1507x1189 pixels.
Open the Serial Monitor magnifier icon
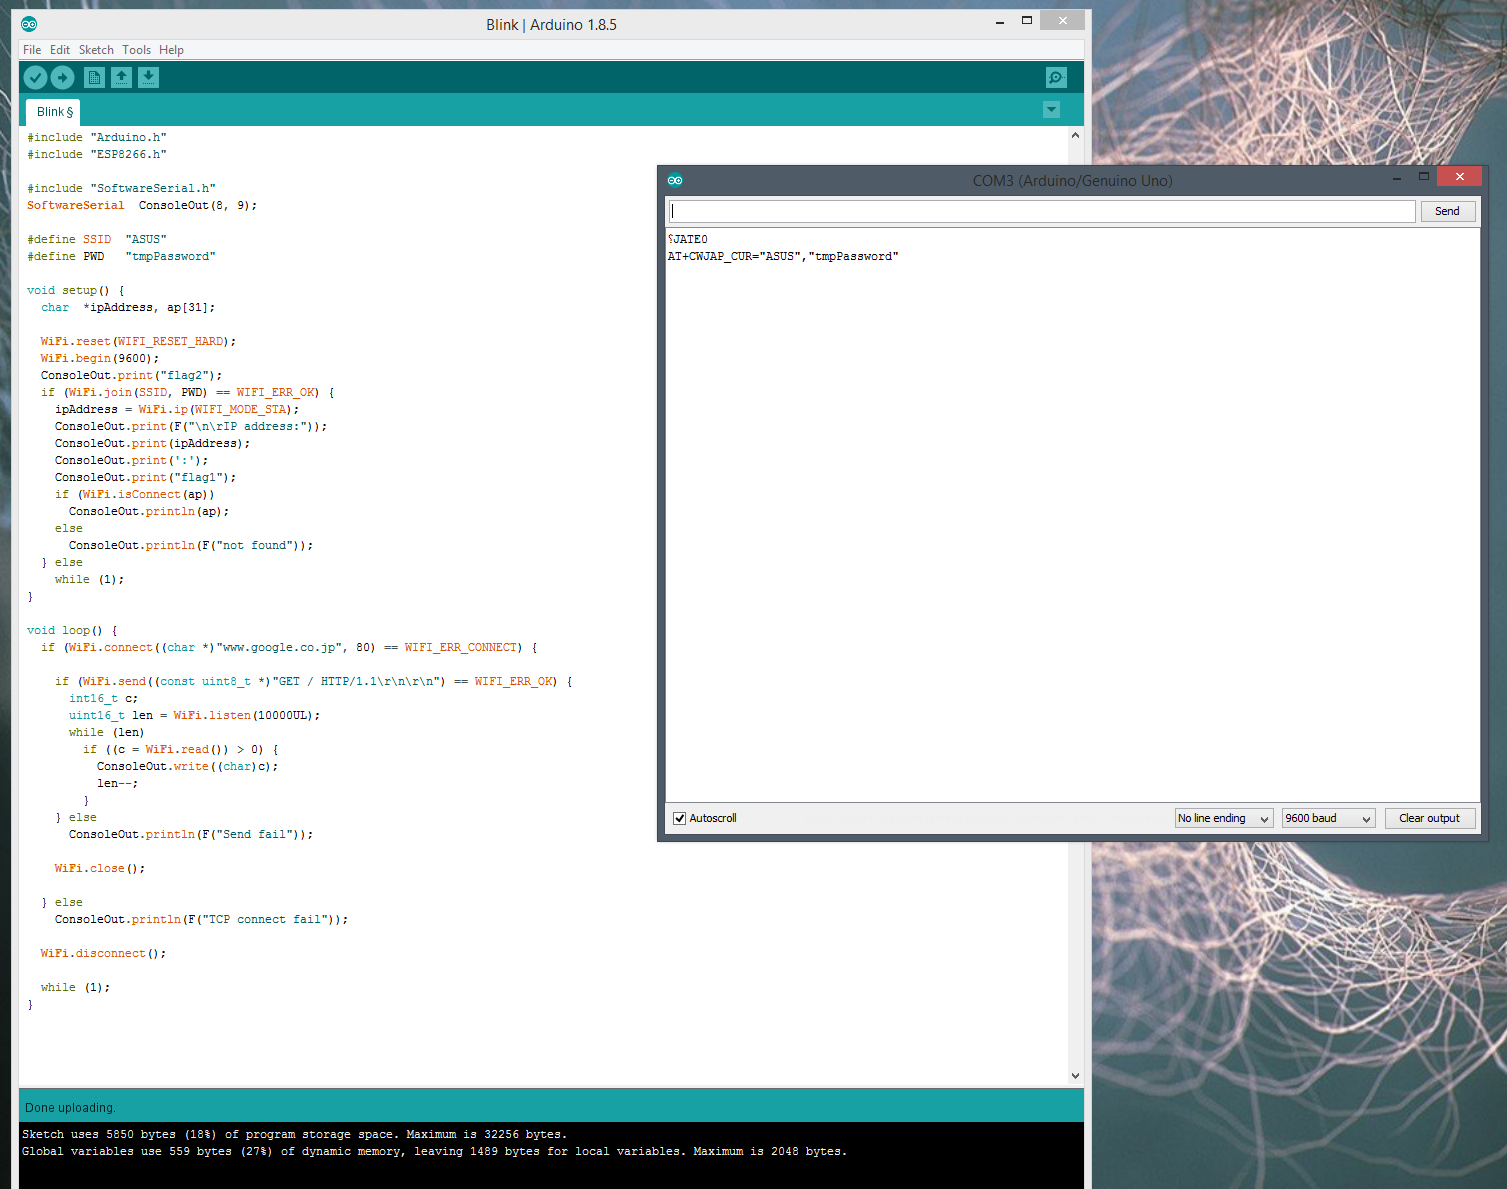(1056, 77)
